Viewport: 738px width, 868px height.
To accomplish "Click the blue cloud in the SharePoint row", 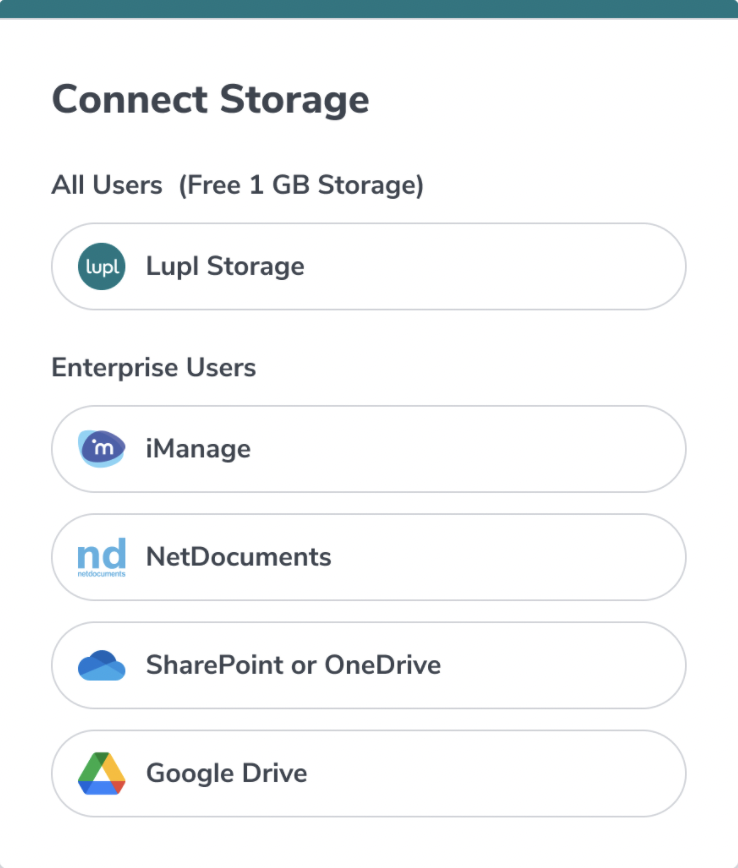I will [x=100, y=664].
